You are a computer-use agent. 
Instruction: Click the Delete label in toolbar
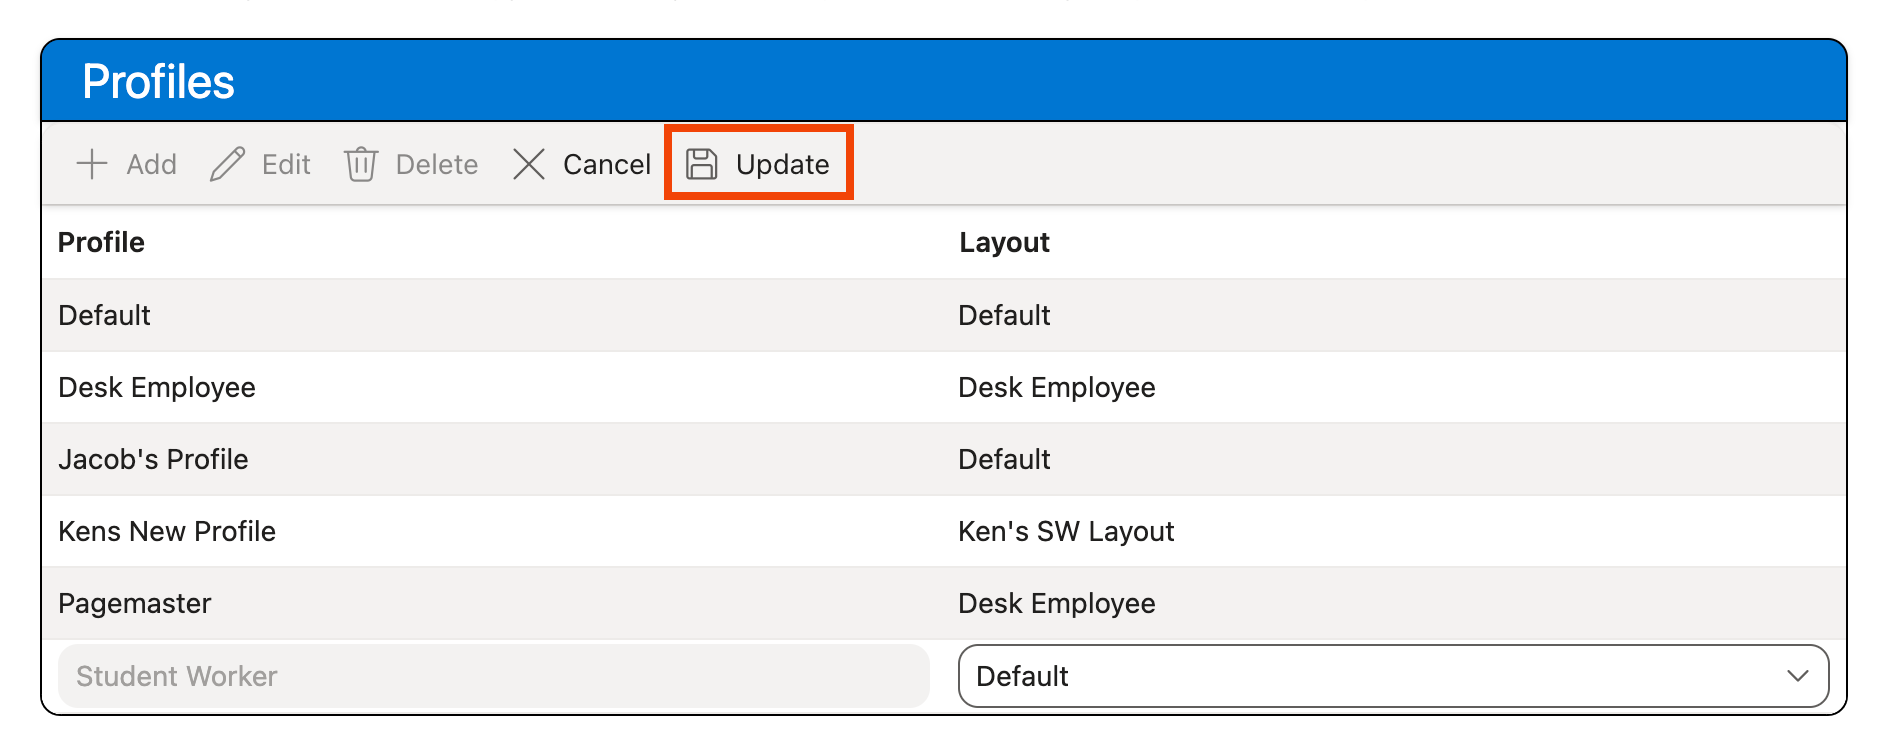pyautogui.click(x=436, y=164)
